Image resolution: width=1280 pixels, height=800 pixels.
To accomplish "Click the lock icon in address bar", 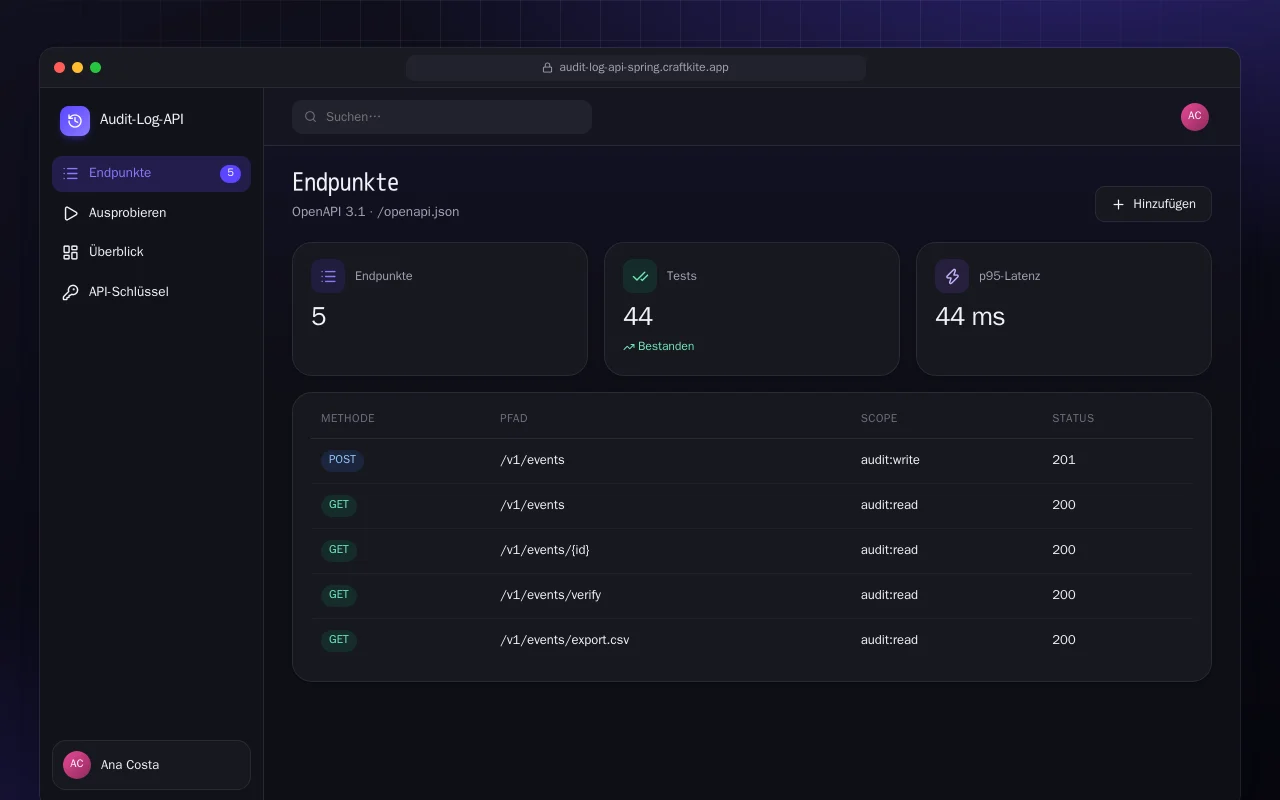I will pos(547,68).
